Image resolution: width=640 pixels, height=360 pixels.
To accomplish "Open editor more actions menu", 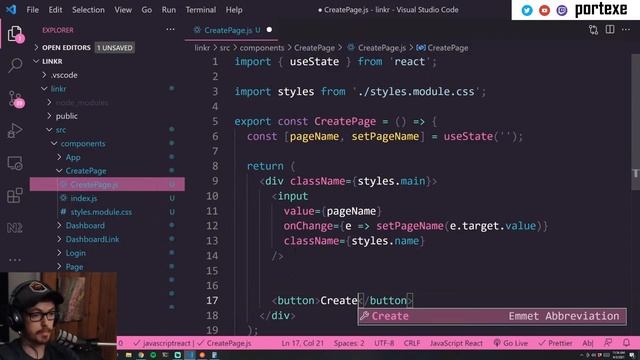I will pyautogui.click(x=626, y=29).
